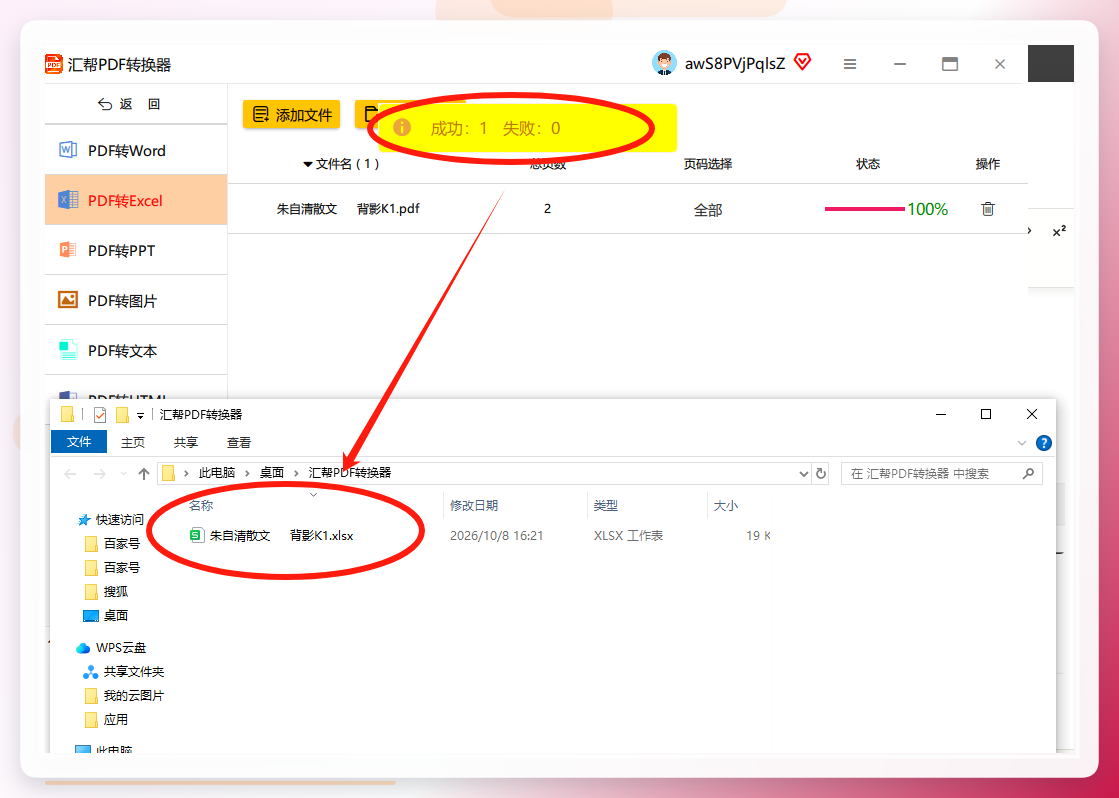Go up one folder with the up arrow

coord(143,473)
